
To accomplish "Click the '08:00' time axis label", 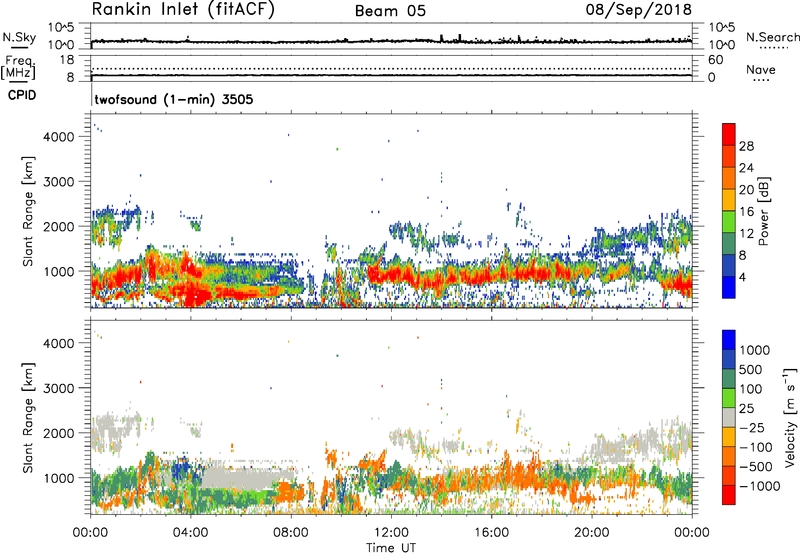I will [x=291, y=533].
